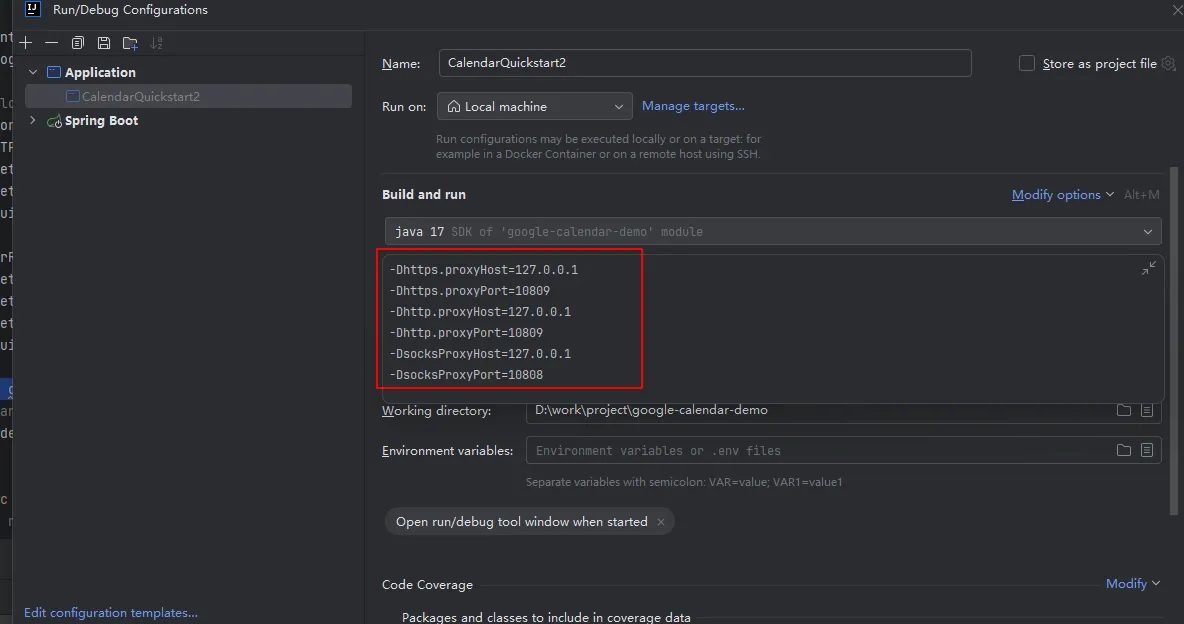The height and width of the screenshot is (624, 1184).
Task: Collapse the VM options field using shrink icon
Action: [1149, 268]
